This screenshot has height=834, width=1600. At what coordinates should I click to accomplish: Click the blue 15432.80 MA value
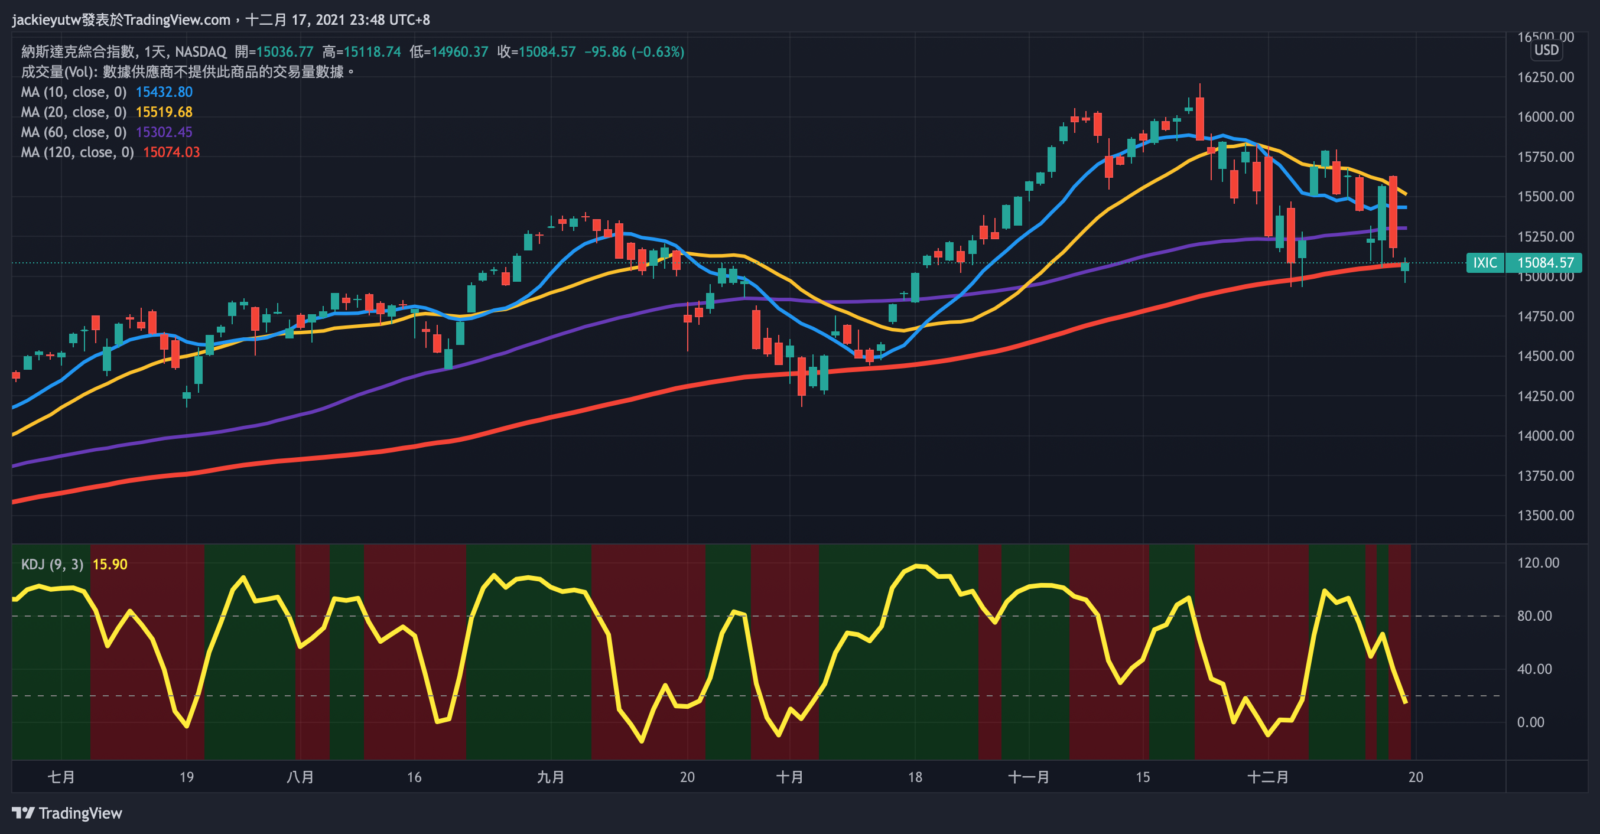pos(164,92)
